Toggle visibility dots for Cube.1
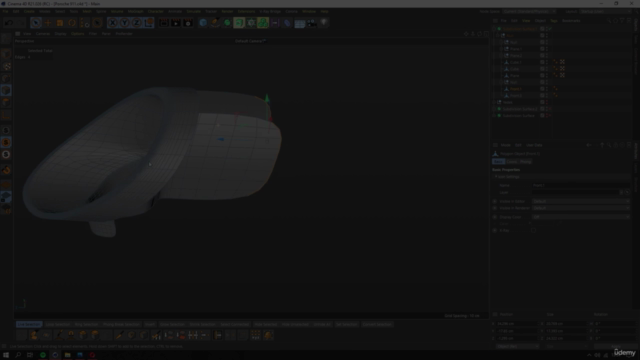This screenshot has height=360, width=640. point(547,62)
